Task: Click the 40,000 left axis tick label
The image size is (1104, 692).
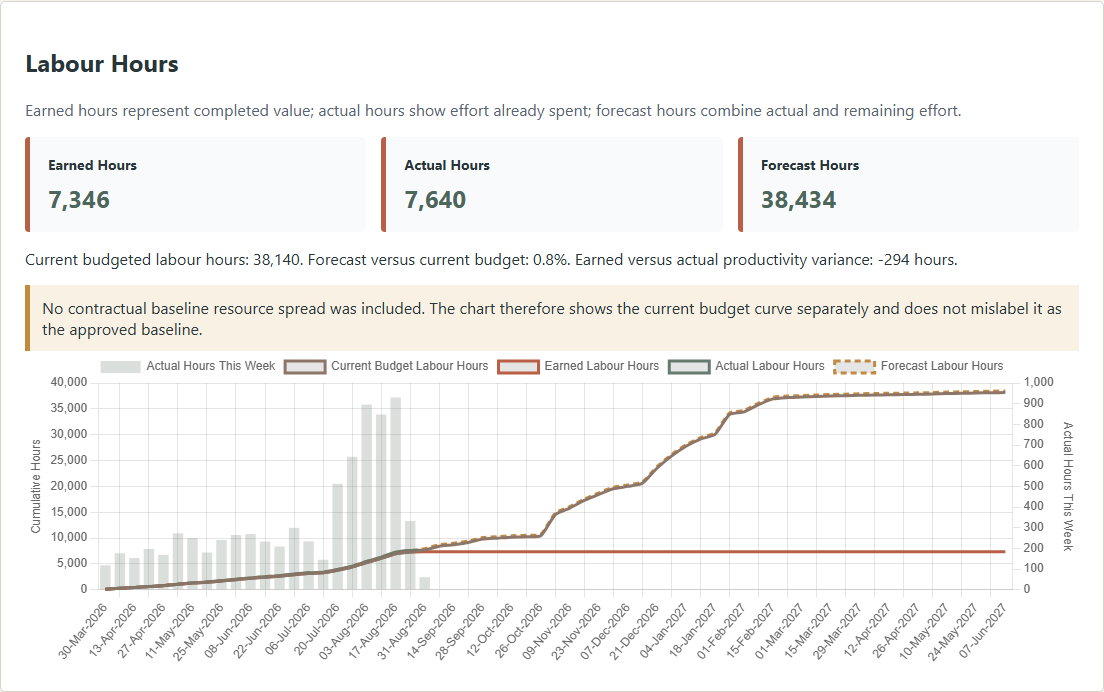Action: [69, 382]
